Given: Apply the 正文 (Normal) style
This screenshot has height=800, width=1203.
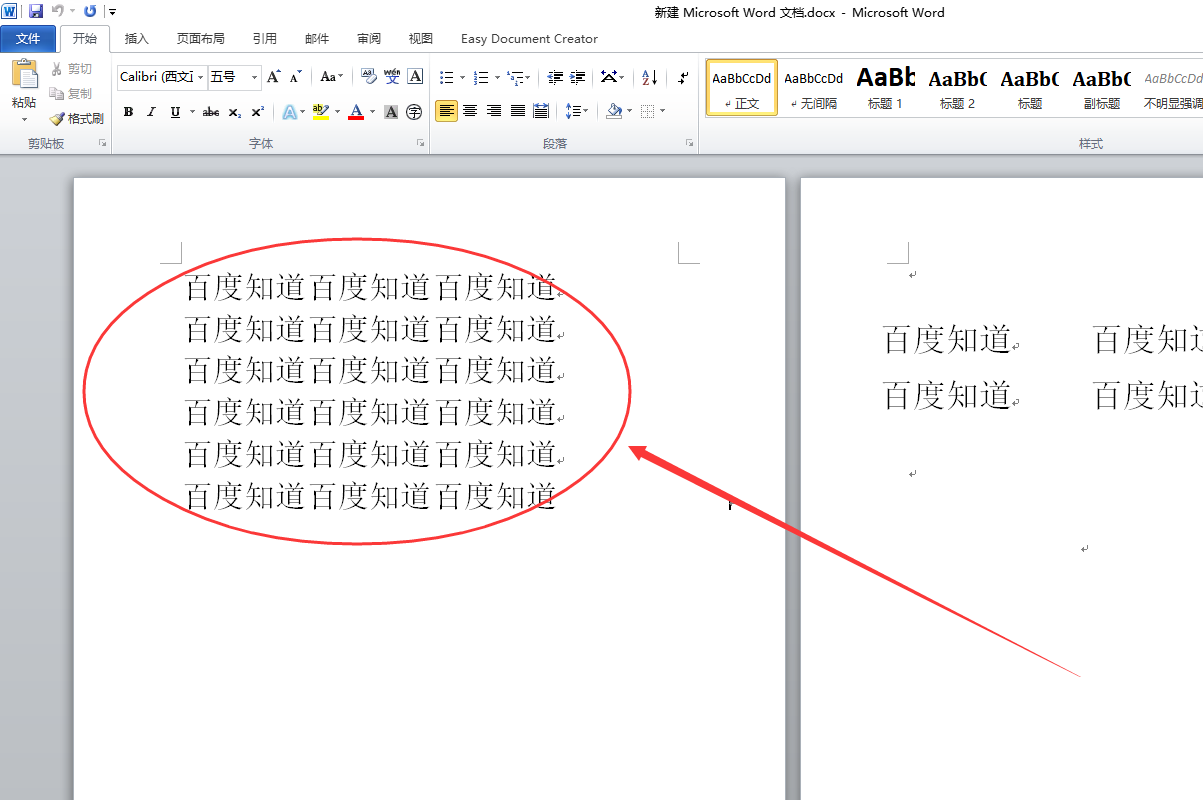Looking at the screenshot, I should [x=742, y=88].
